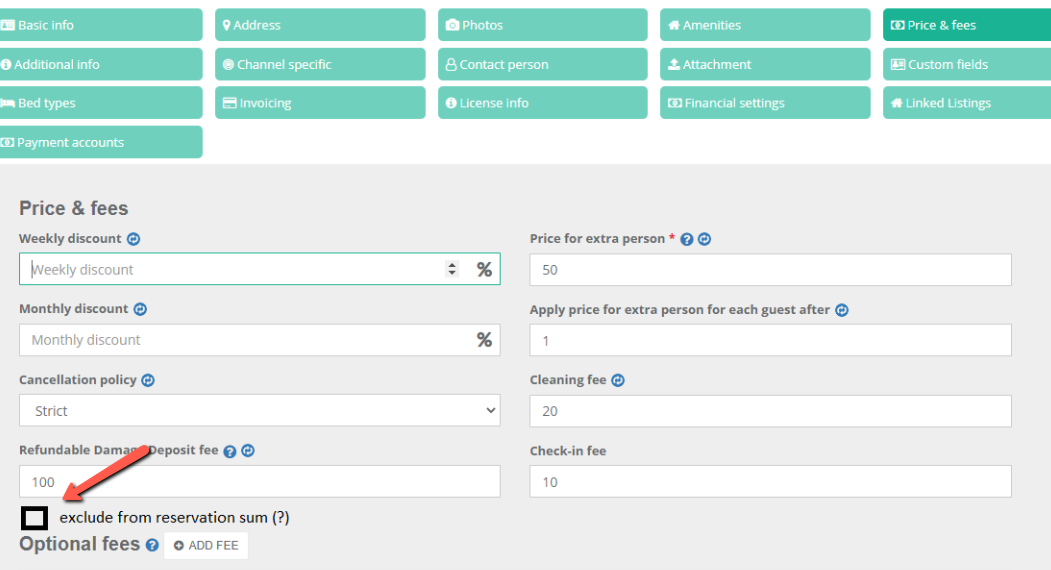Screen dimensions: 1051x570
Task: Click the sync icon next to Weekly discount
Action: click(x=133, y=239)
